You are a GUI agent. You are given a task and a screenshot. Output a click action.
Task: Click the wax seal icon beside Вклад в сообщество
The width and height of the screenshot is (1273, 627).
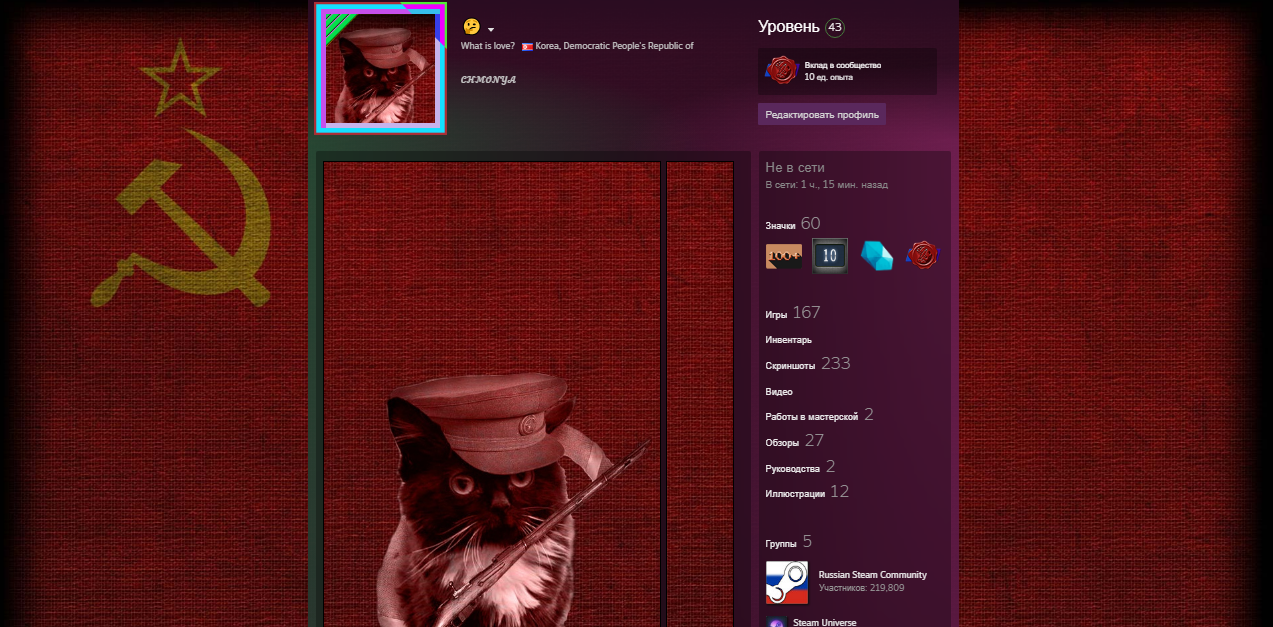click(x=781, y=71)
